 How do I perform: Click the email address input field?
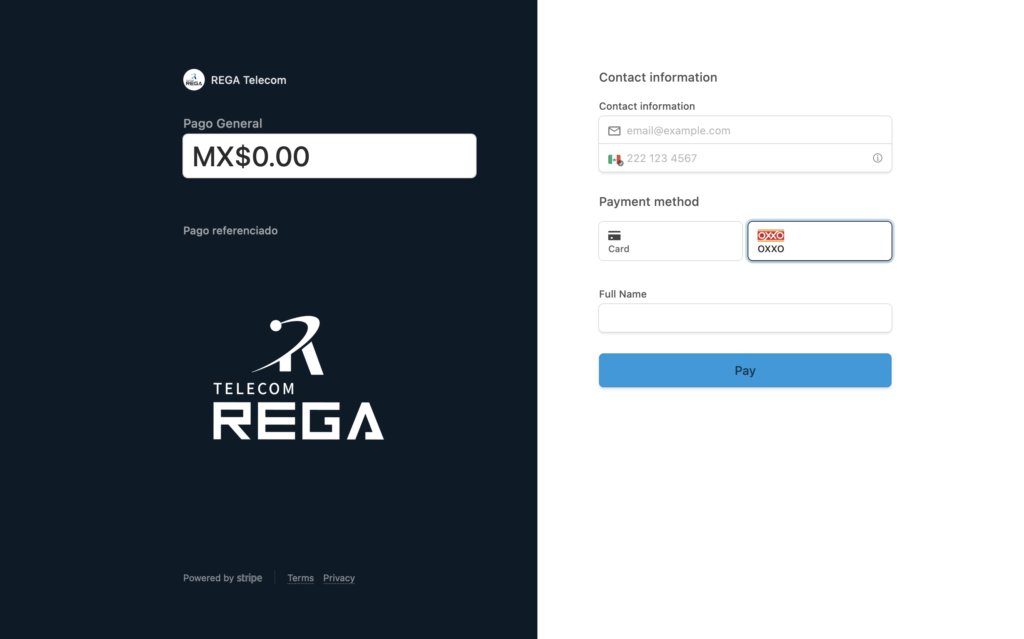745,131
